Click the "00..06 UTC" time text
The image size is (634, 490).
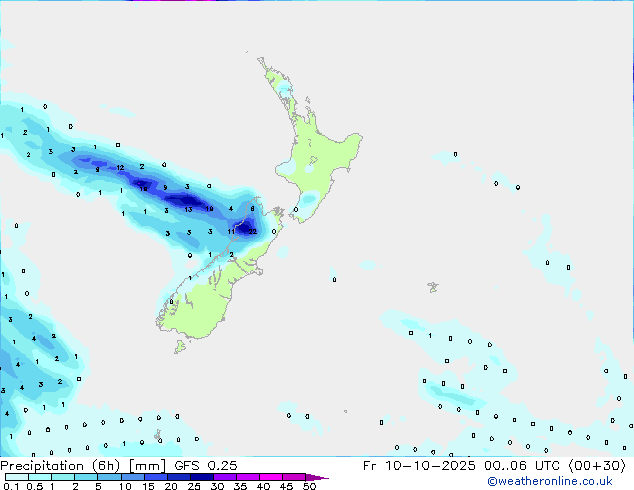click(522, 466)
